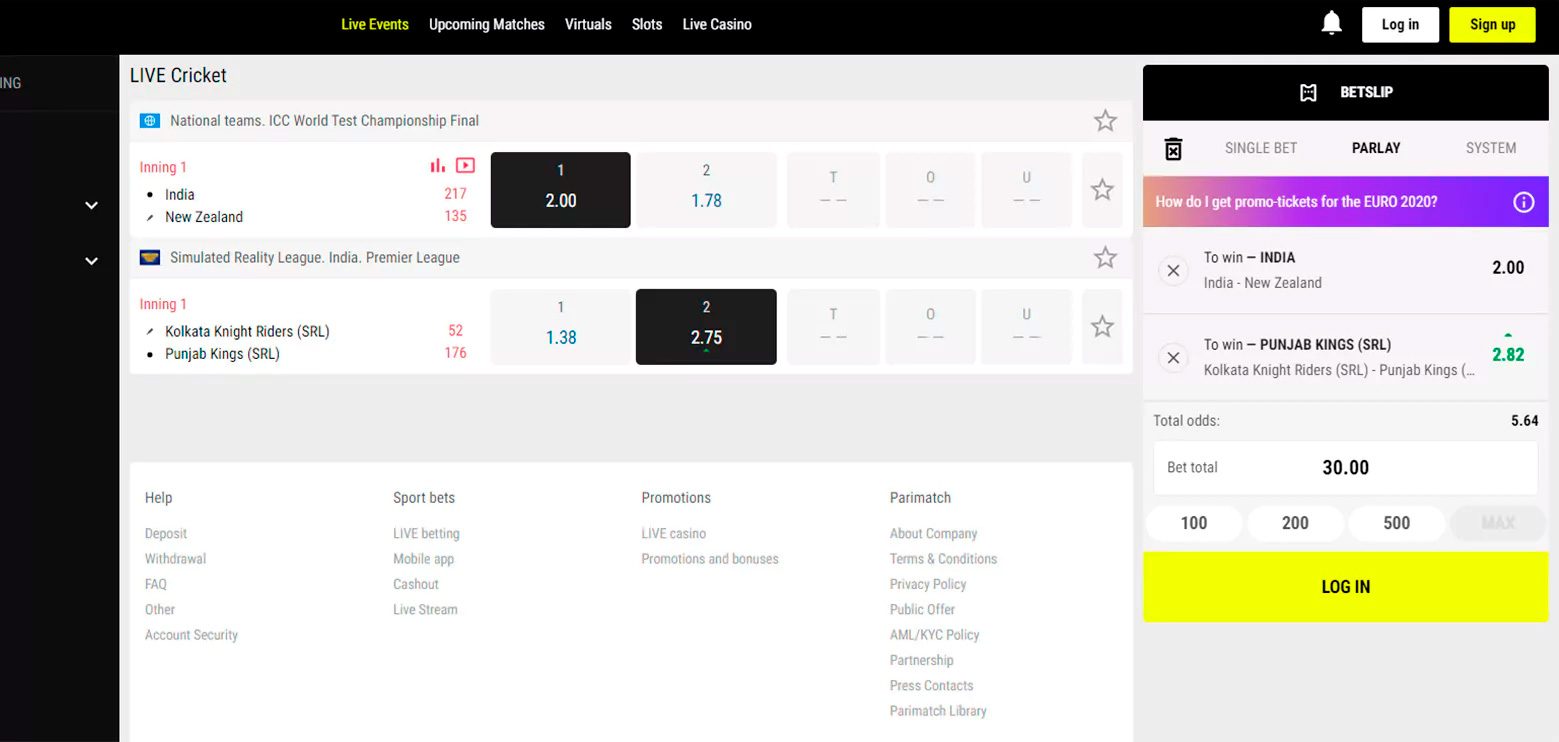The image size is (1559, 742).
Task: Open Live Casino from the top menu
Action: click(717, 24)
